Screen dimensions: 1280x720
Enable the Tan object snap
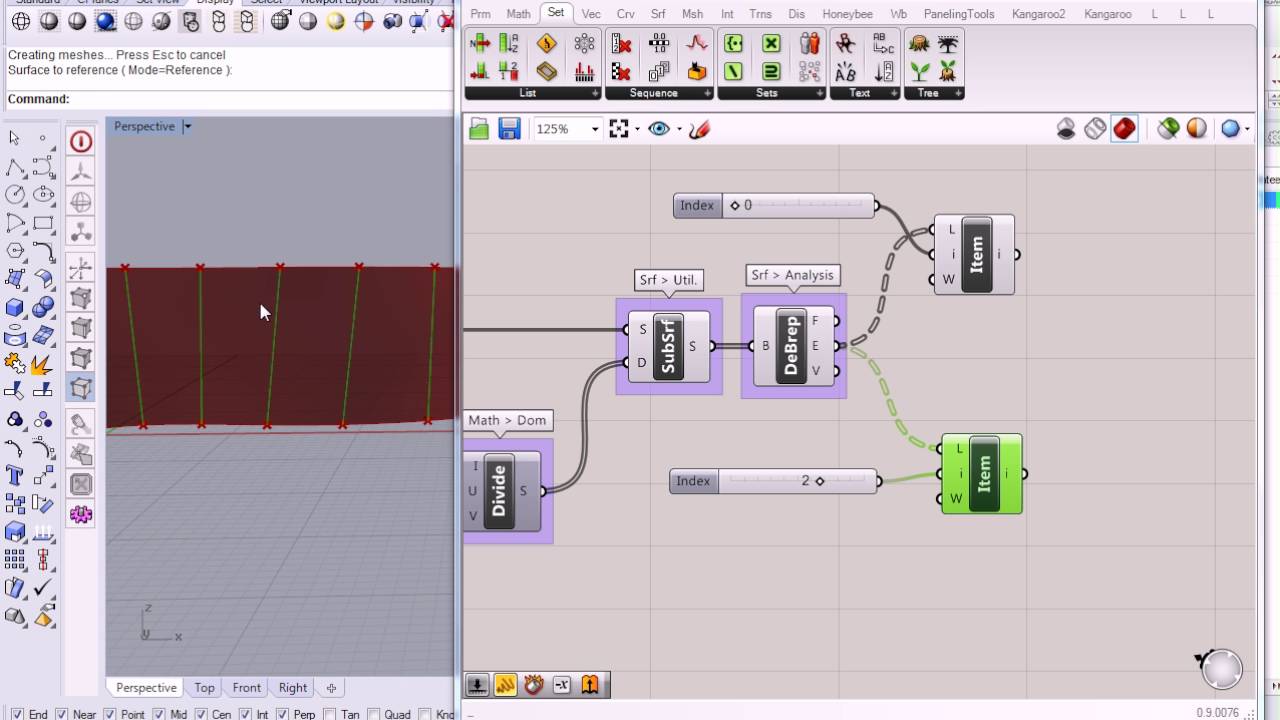330,714
